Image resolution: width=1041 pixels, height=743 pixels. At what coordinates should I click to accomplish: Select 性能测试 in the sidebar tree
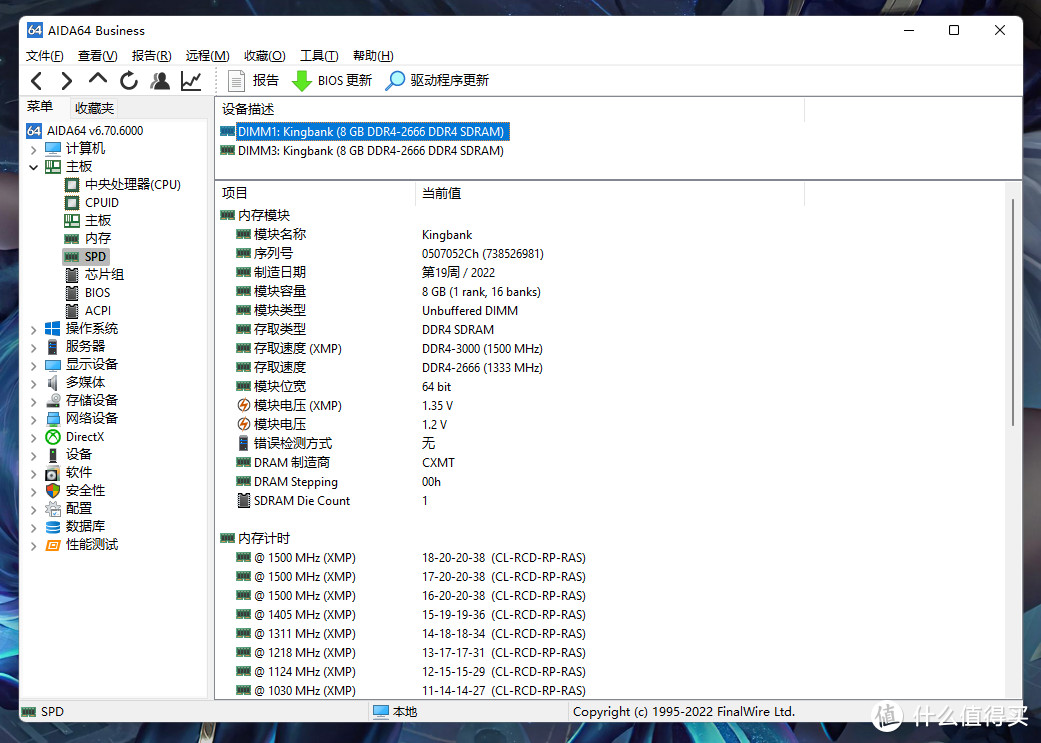pos(91,544)
